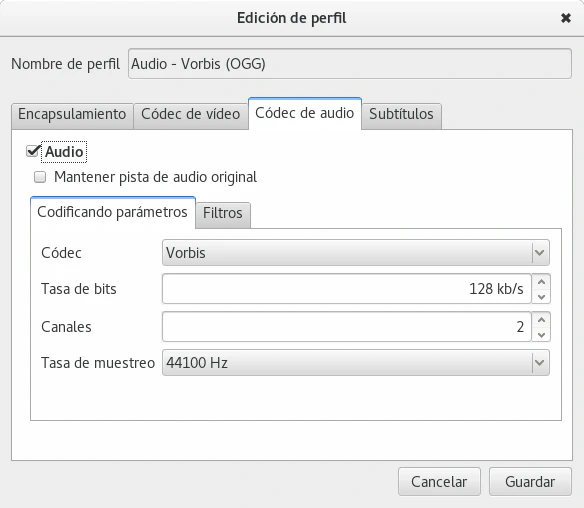Click the Cancelar button
Screen dimensions: 584x508
tap(439, 481)
